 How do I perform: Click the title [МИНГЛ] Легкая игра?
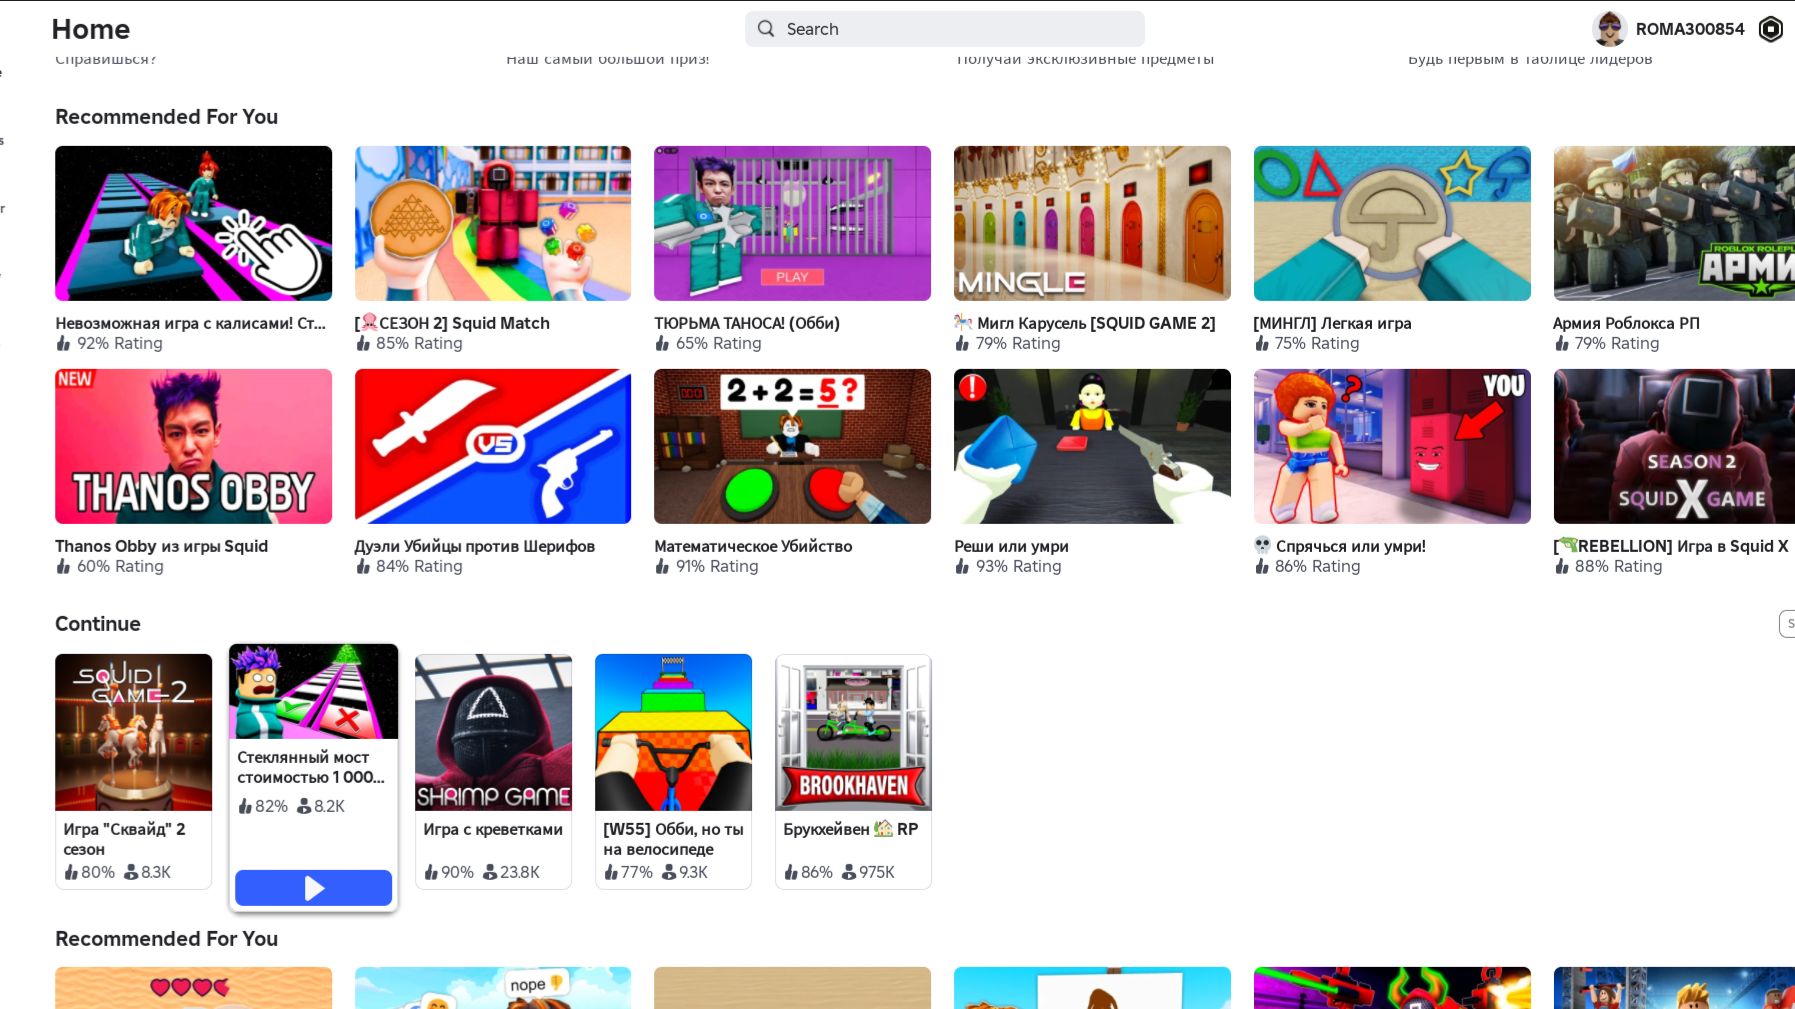tap(1332, 323)
